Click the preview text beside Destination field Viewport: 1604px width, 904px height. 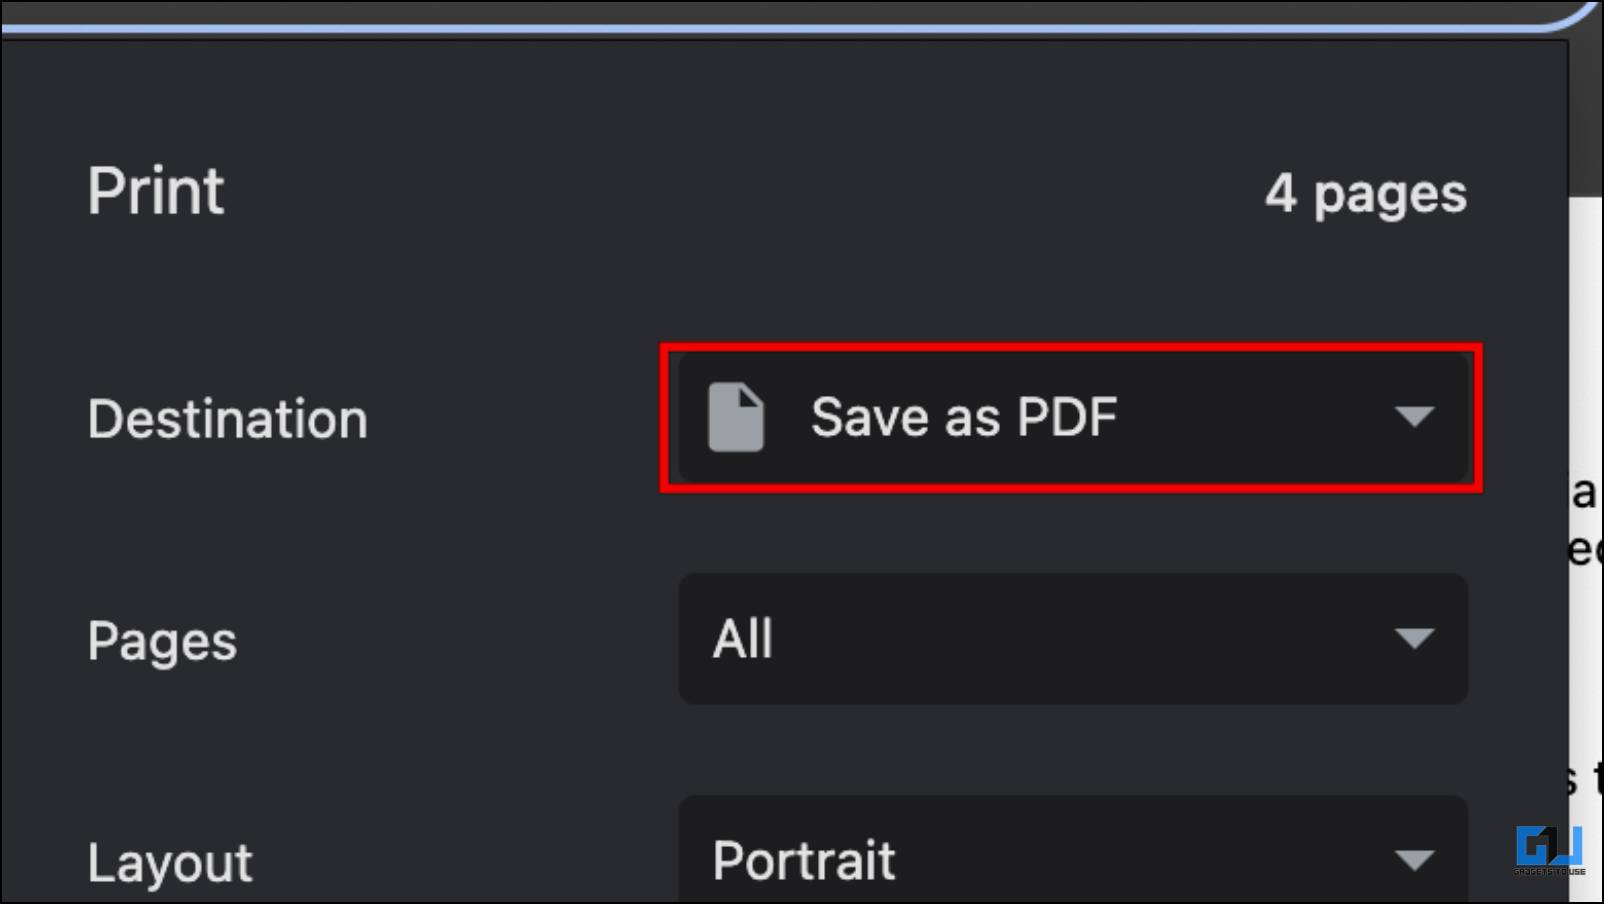1584,520
